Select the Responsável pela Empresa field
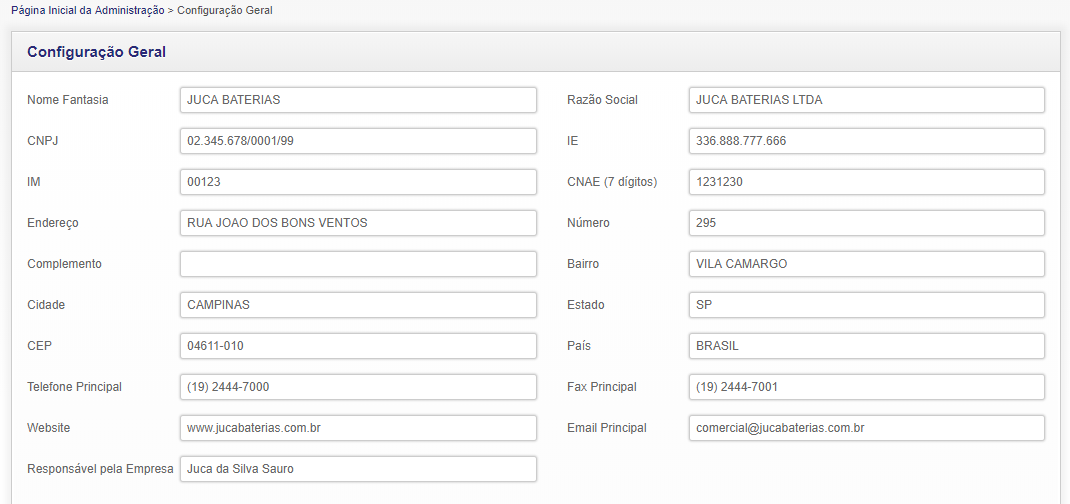The width and height of the screenshot is (1070, 504). [x=358, y=469]
